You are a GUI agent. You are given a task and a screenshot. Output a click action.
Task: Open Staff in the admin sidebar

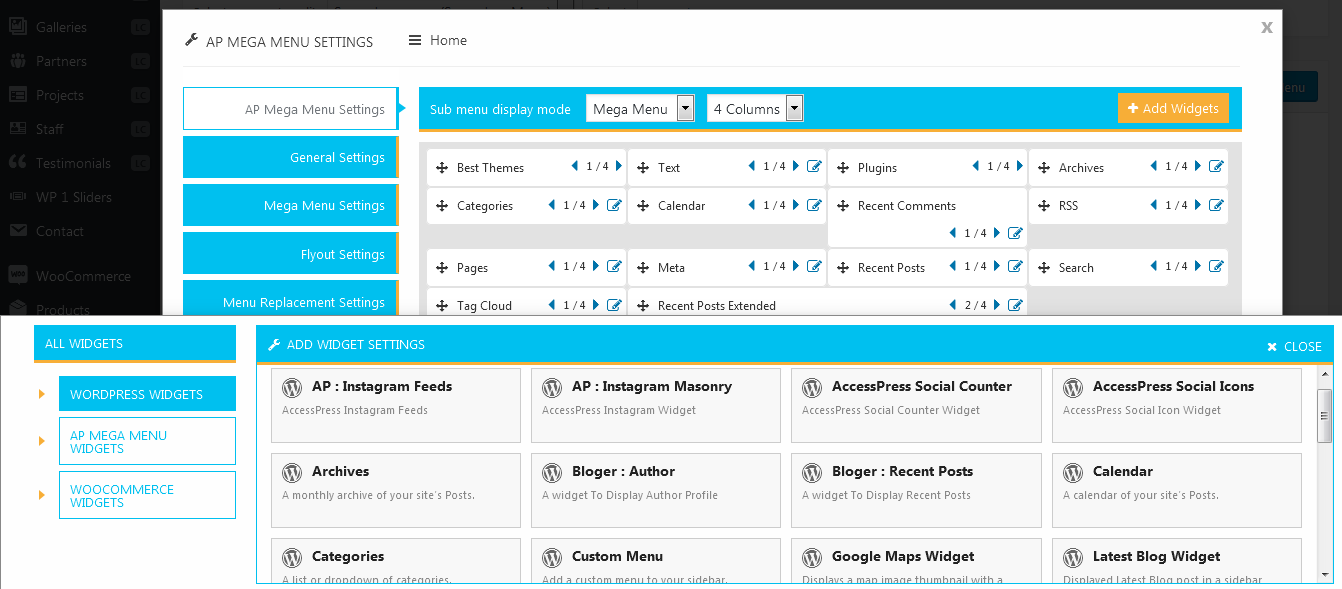(50, 129)
